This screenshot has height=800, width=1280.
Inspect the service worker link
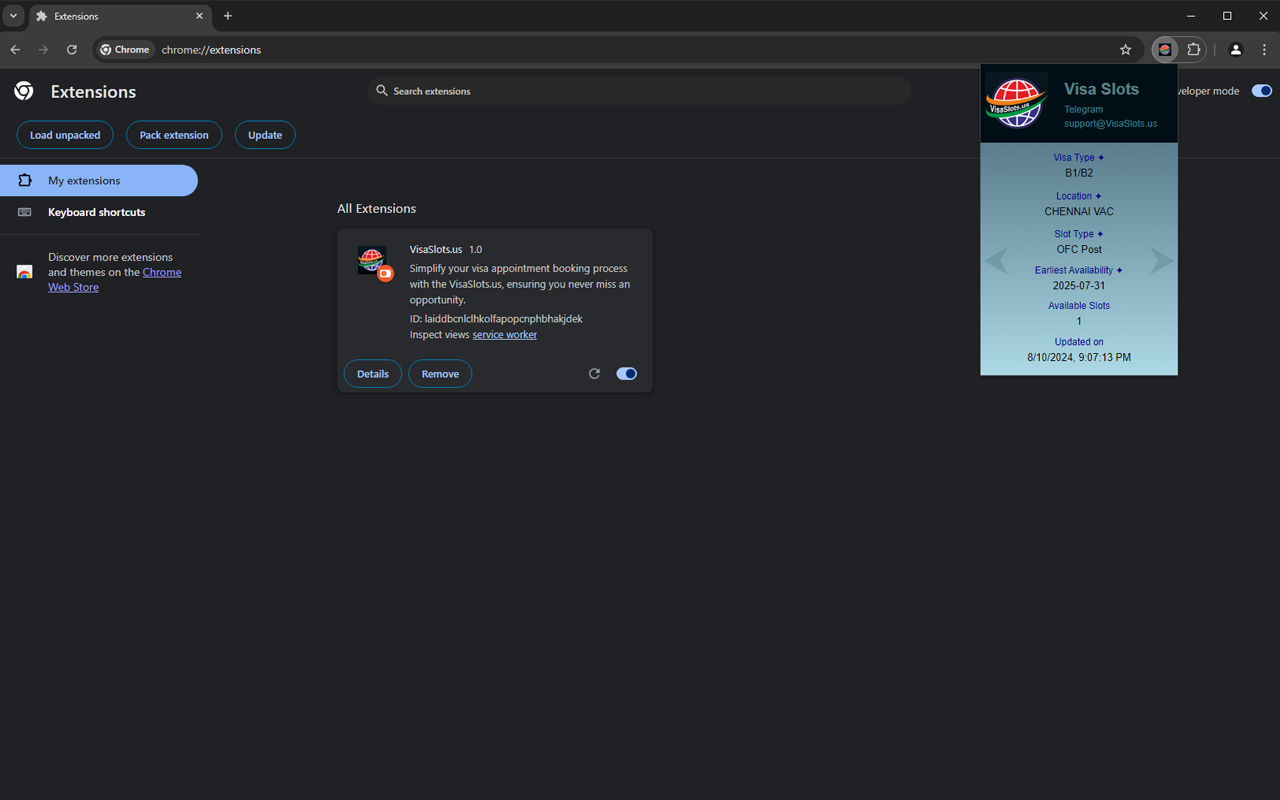point(505,335)
